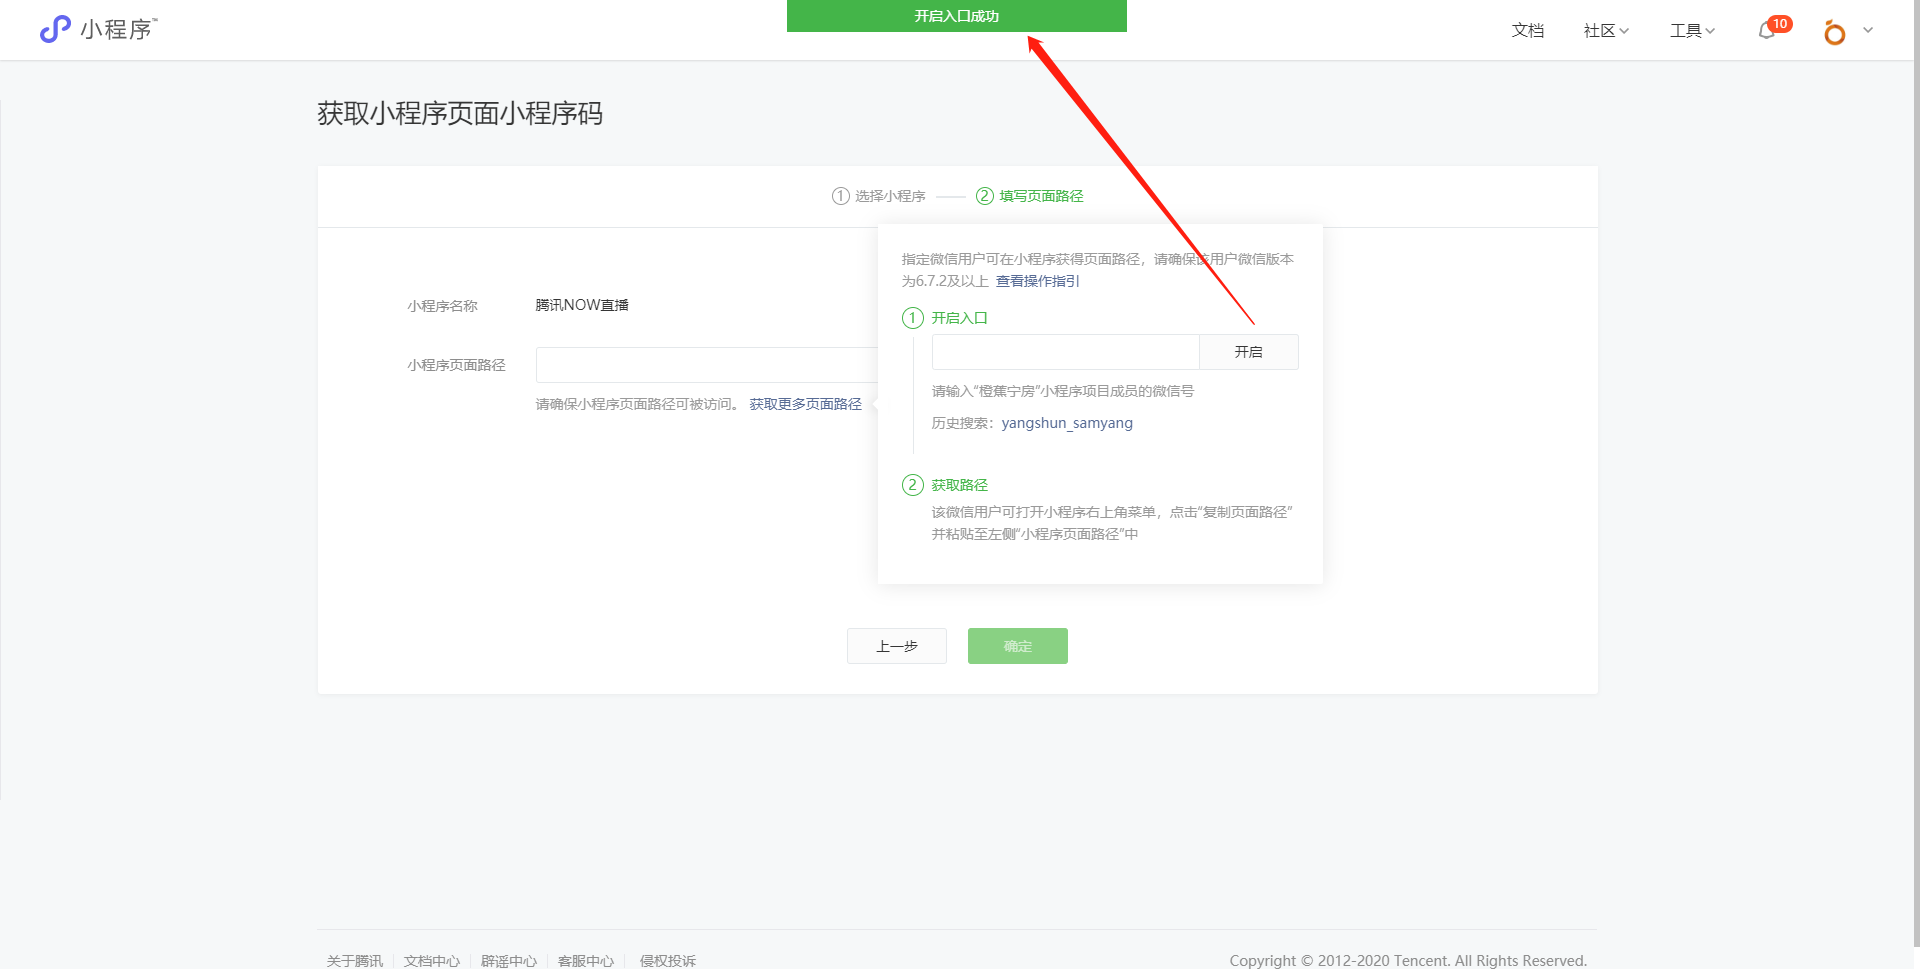Click the 开启入口 step 1 heading
This screenshot has height=969, width=1920.
coord(960,318)
